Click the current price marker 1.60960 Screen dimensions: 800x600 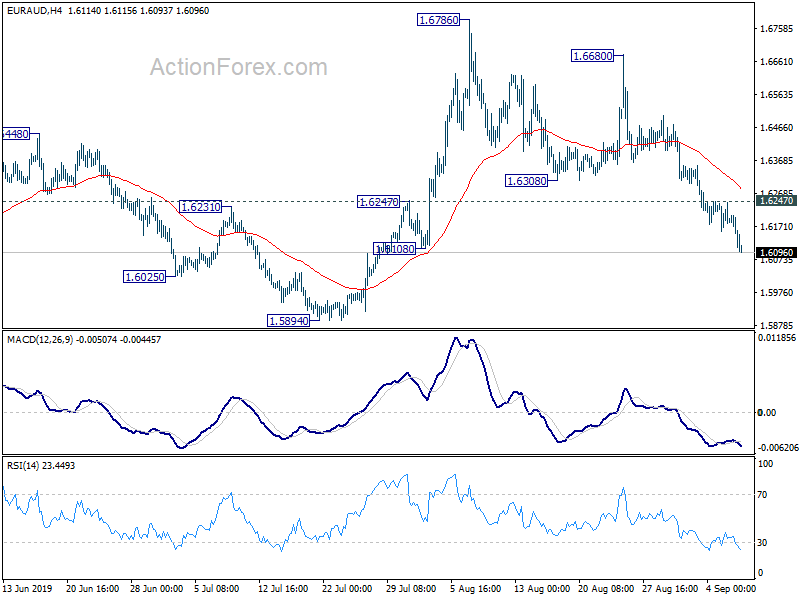point(777,253)
